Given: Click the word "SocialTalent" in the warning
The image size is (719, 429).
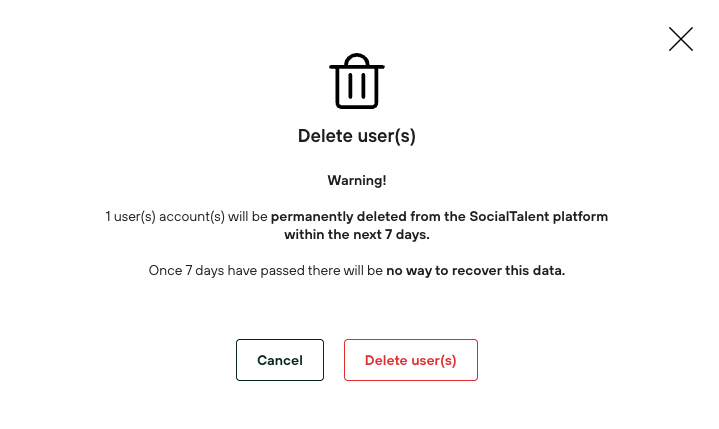Looking at the screenshot, I should point(503,216).
